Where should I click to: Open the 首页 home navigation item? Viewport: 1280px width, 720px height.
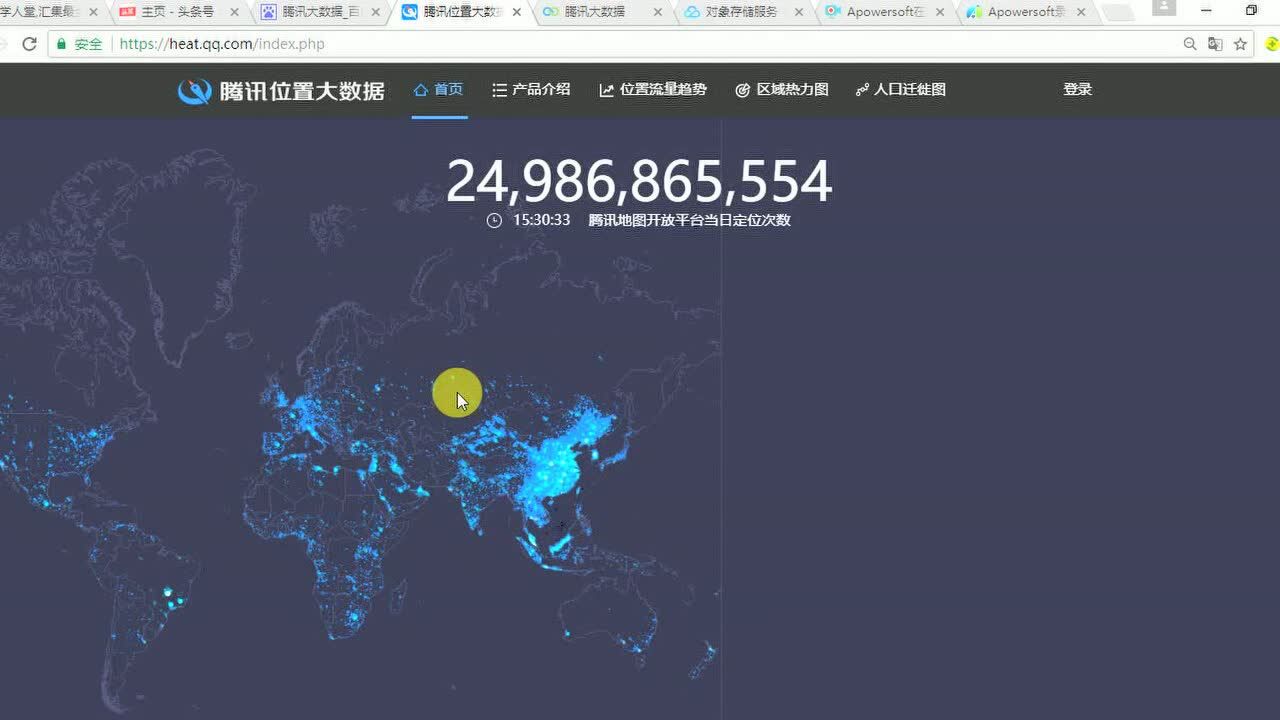coord(439,89)
